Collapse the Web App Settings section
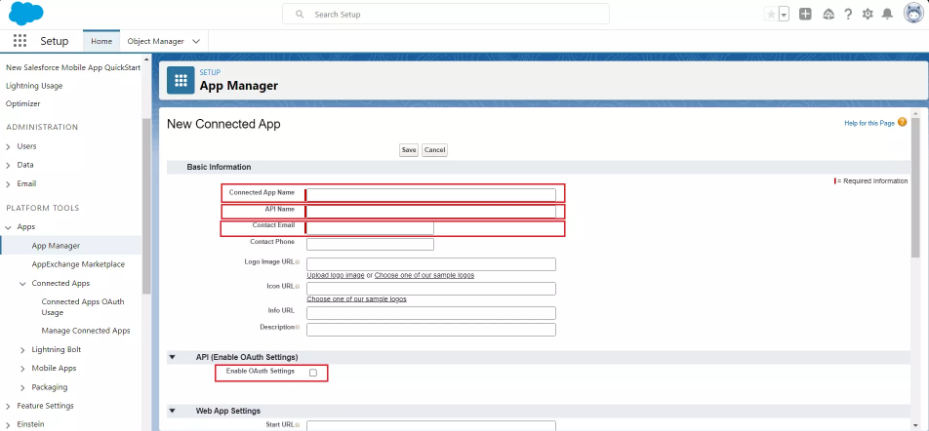The height and width of the screenshot is (431, 929). 173,411
